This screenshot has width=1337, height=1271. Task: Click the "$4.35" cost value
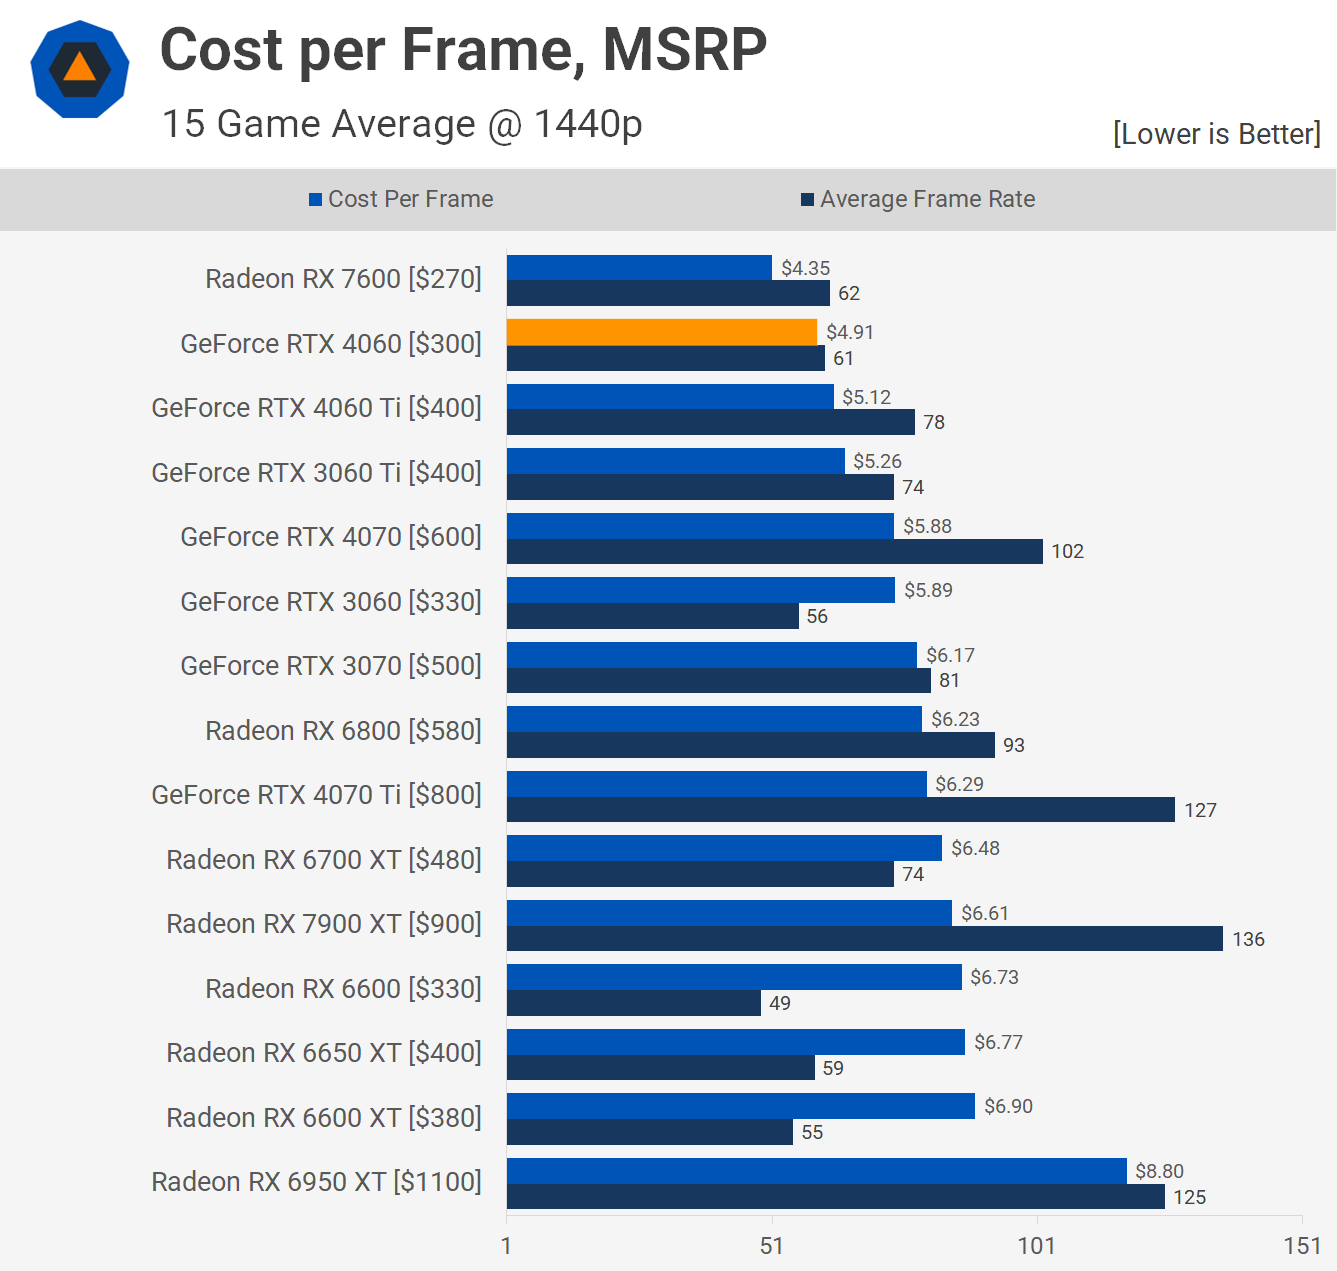point(806,268)
